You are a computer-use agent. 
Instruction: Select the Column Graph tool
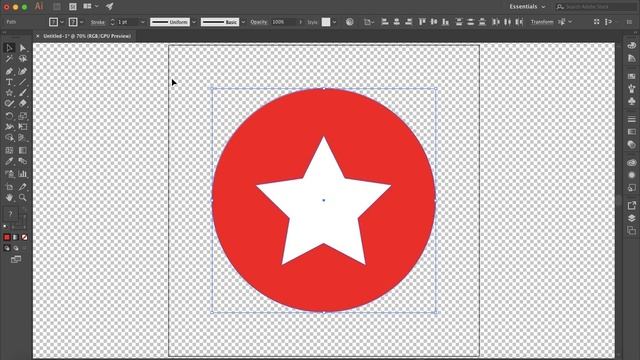click(x=23, y=174)
